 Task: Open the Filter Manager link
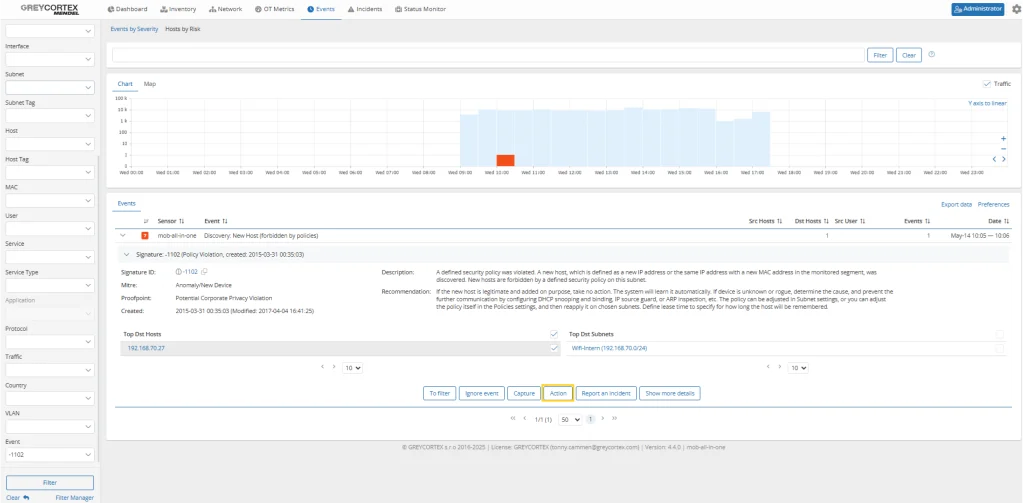point(75,497)
